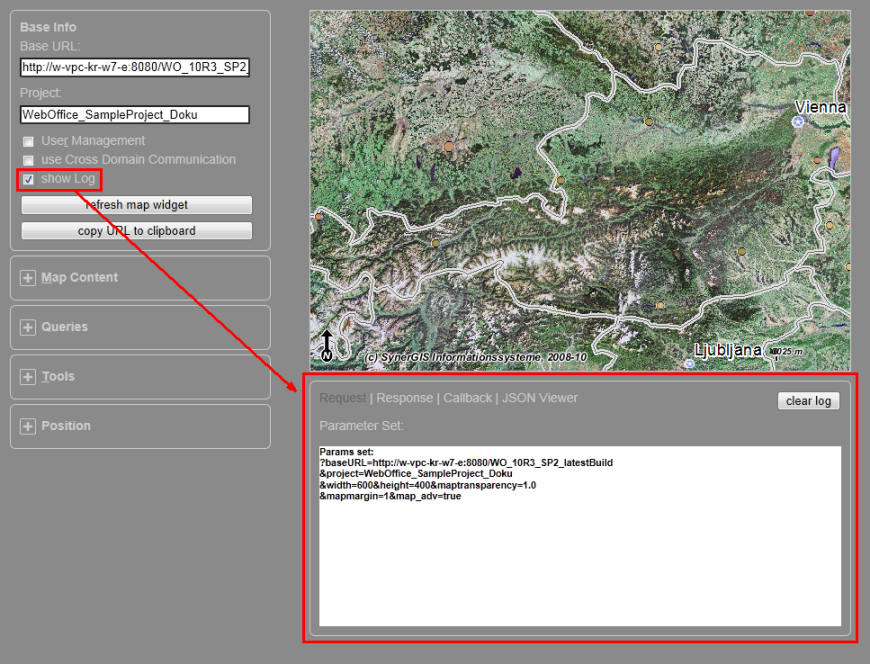Select the orange marker at the top of the map

pyautogui.click(x=657, y=47)
